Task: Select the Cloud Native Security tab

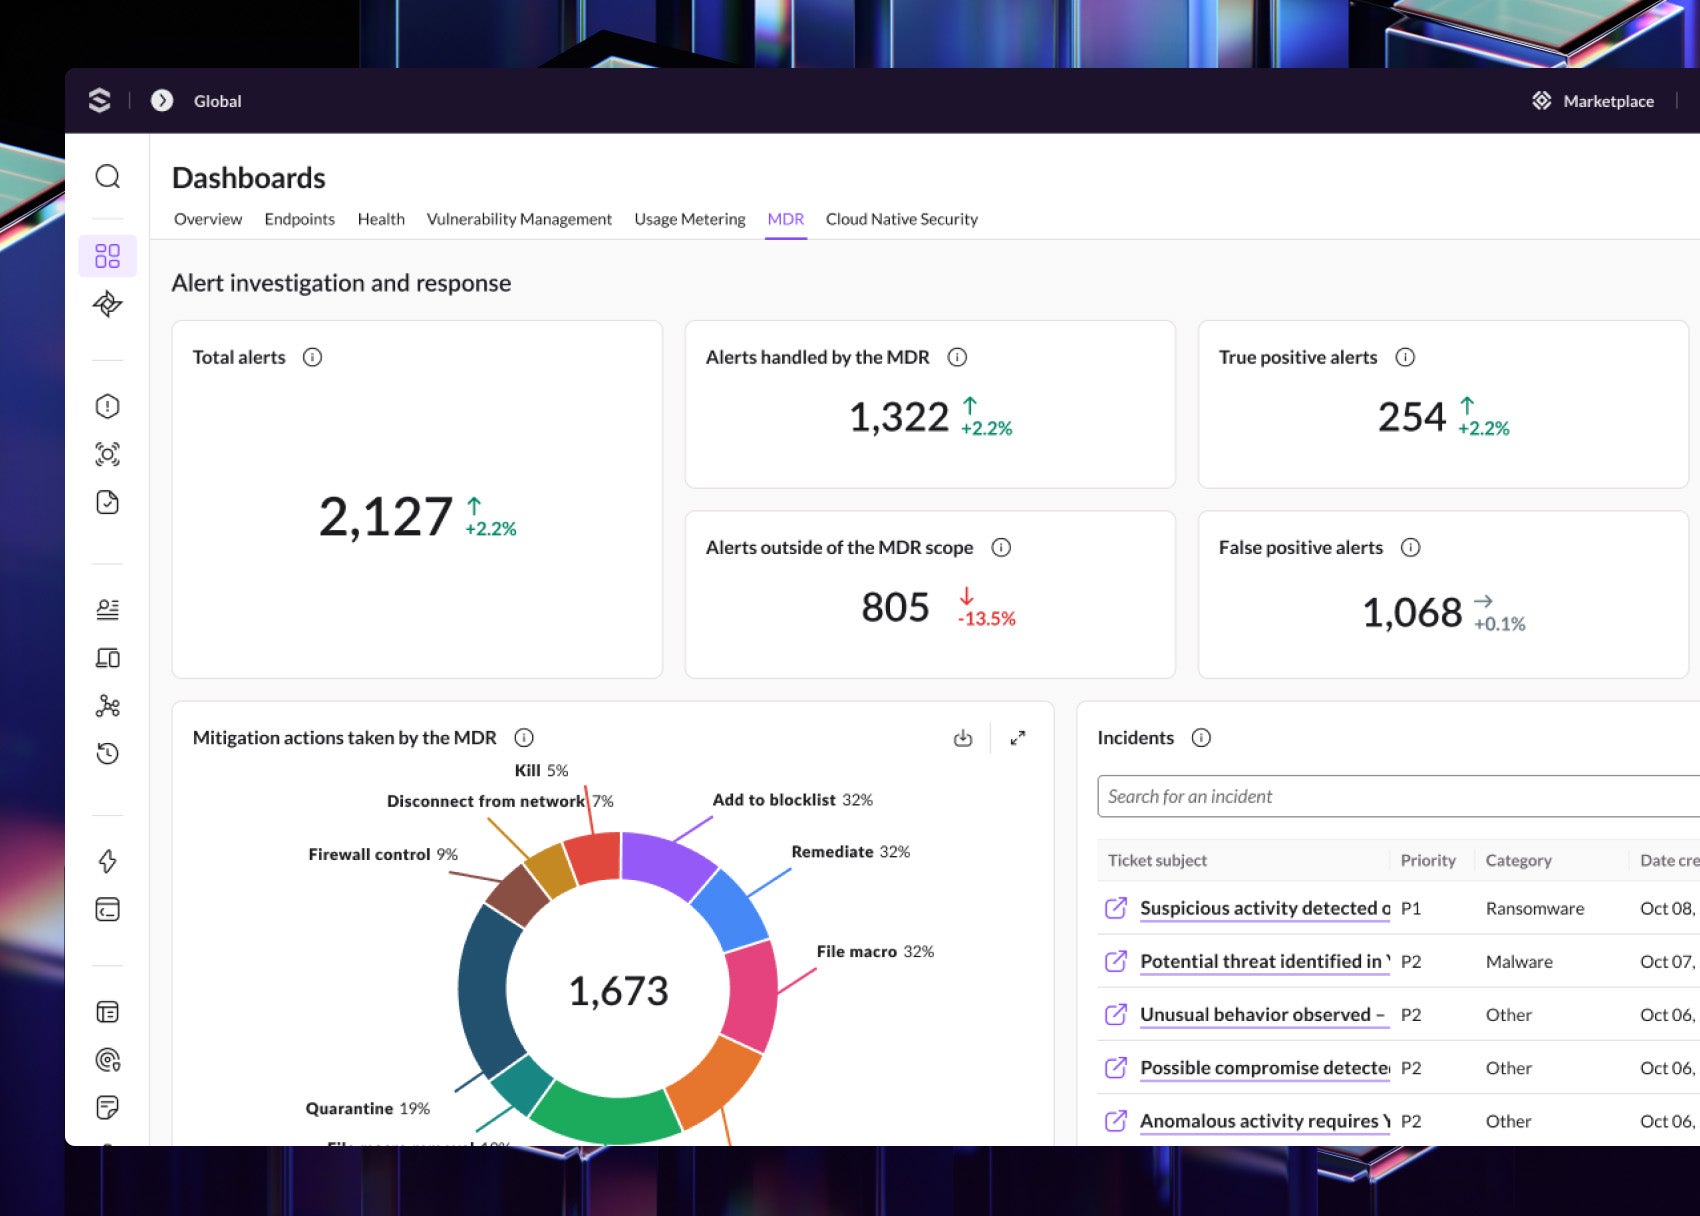Action: 901,219
